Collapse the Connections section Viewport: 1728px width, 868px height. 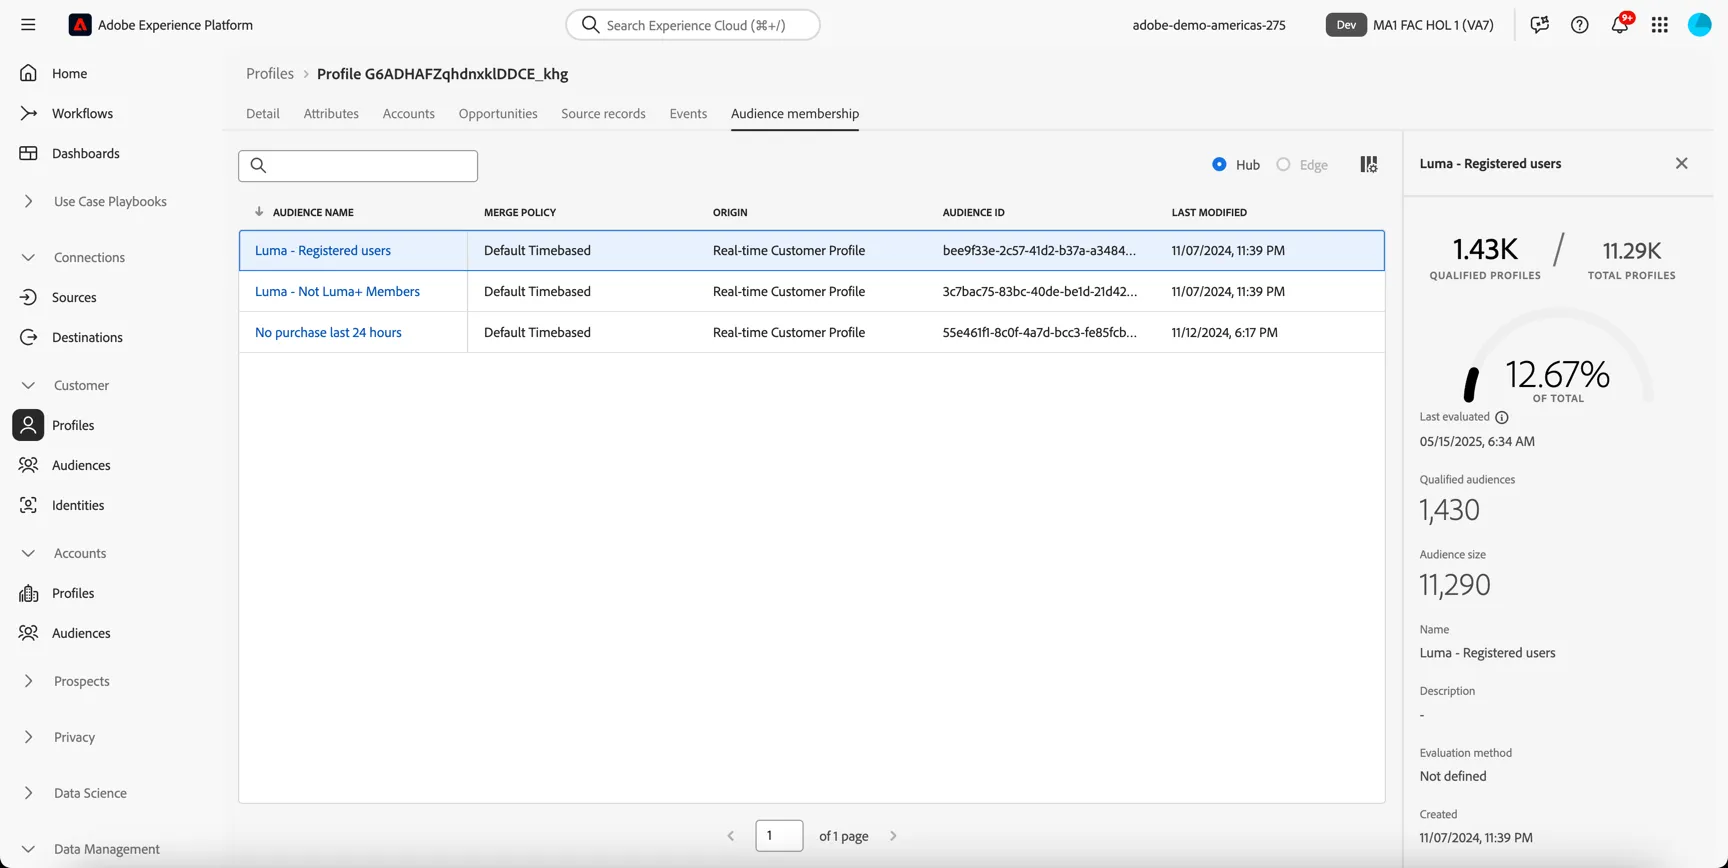(28, 257)
